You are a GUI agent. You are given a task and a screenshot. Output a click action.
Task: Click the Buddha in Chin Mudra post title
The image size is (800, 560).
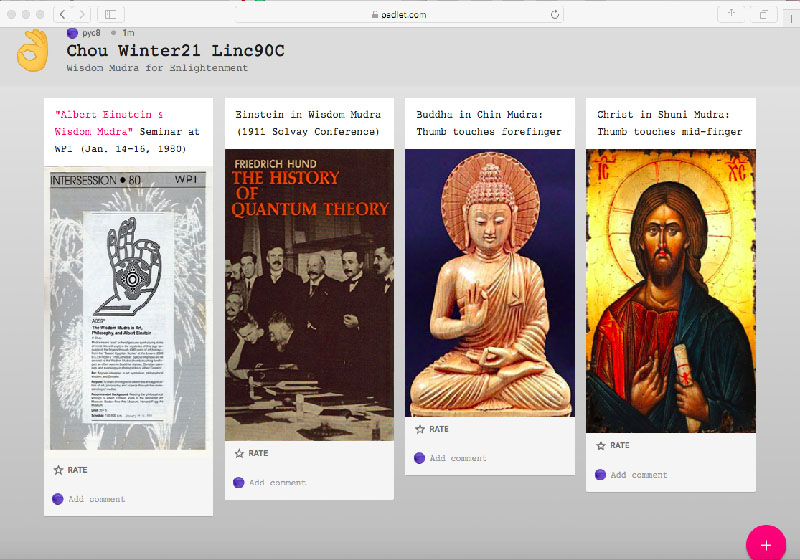click(489, 123)
